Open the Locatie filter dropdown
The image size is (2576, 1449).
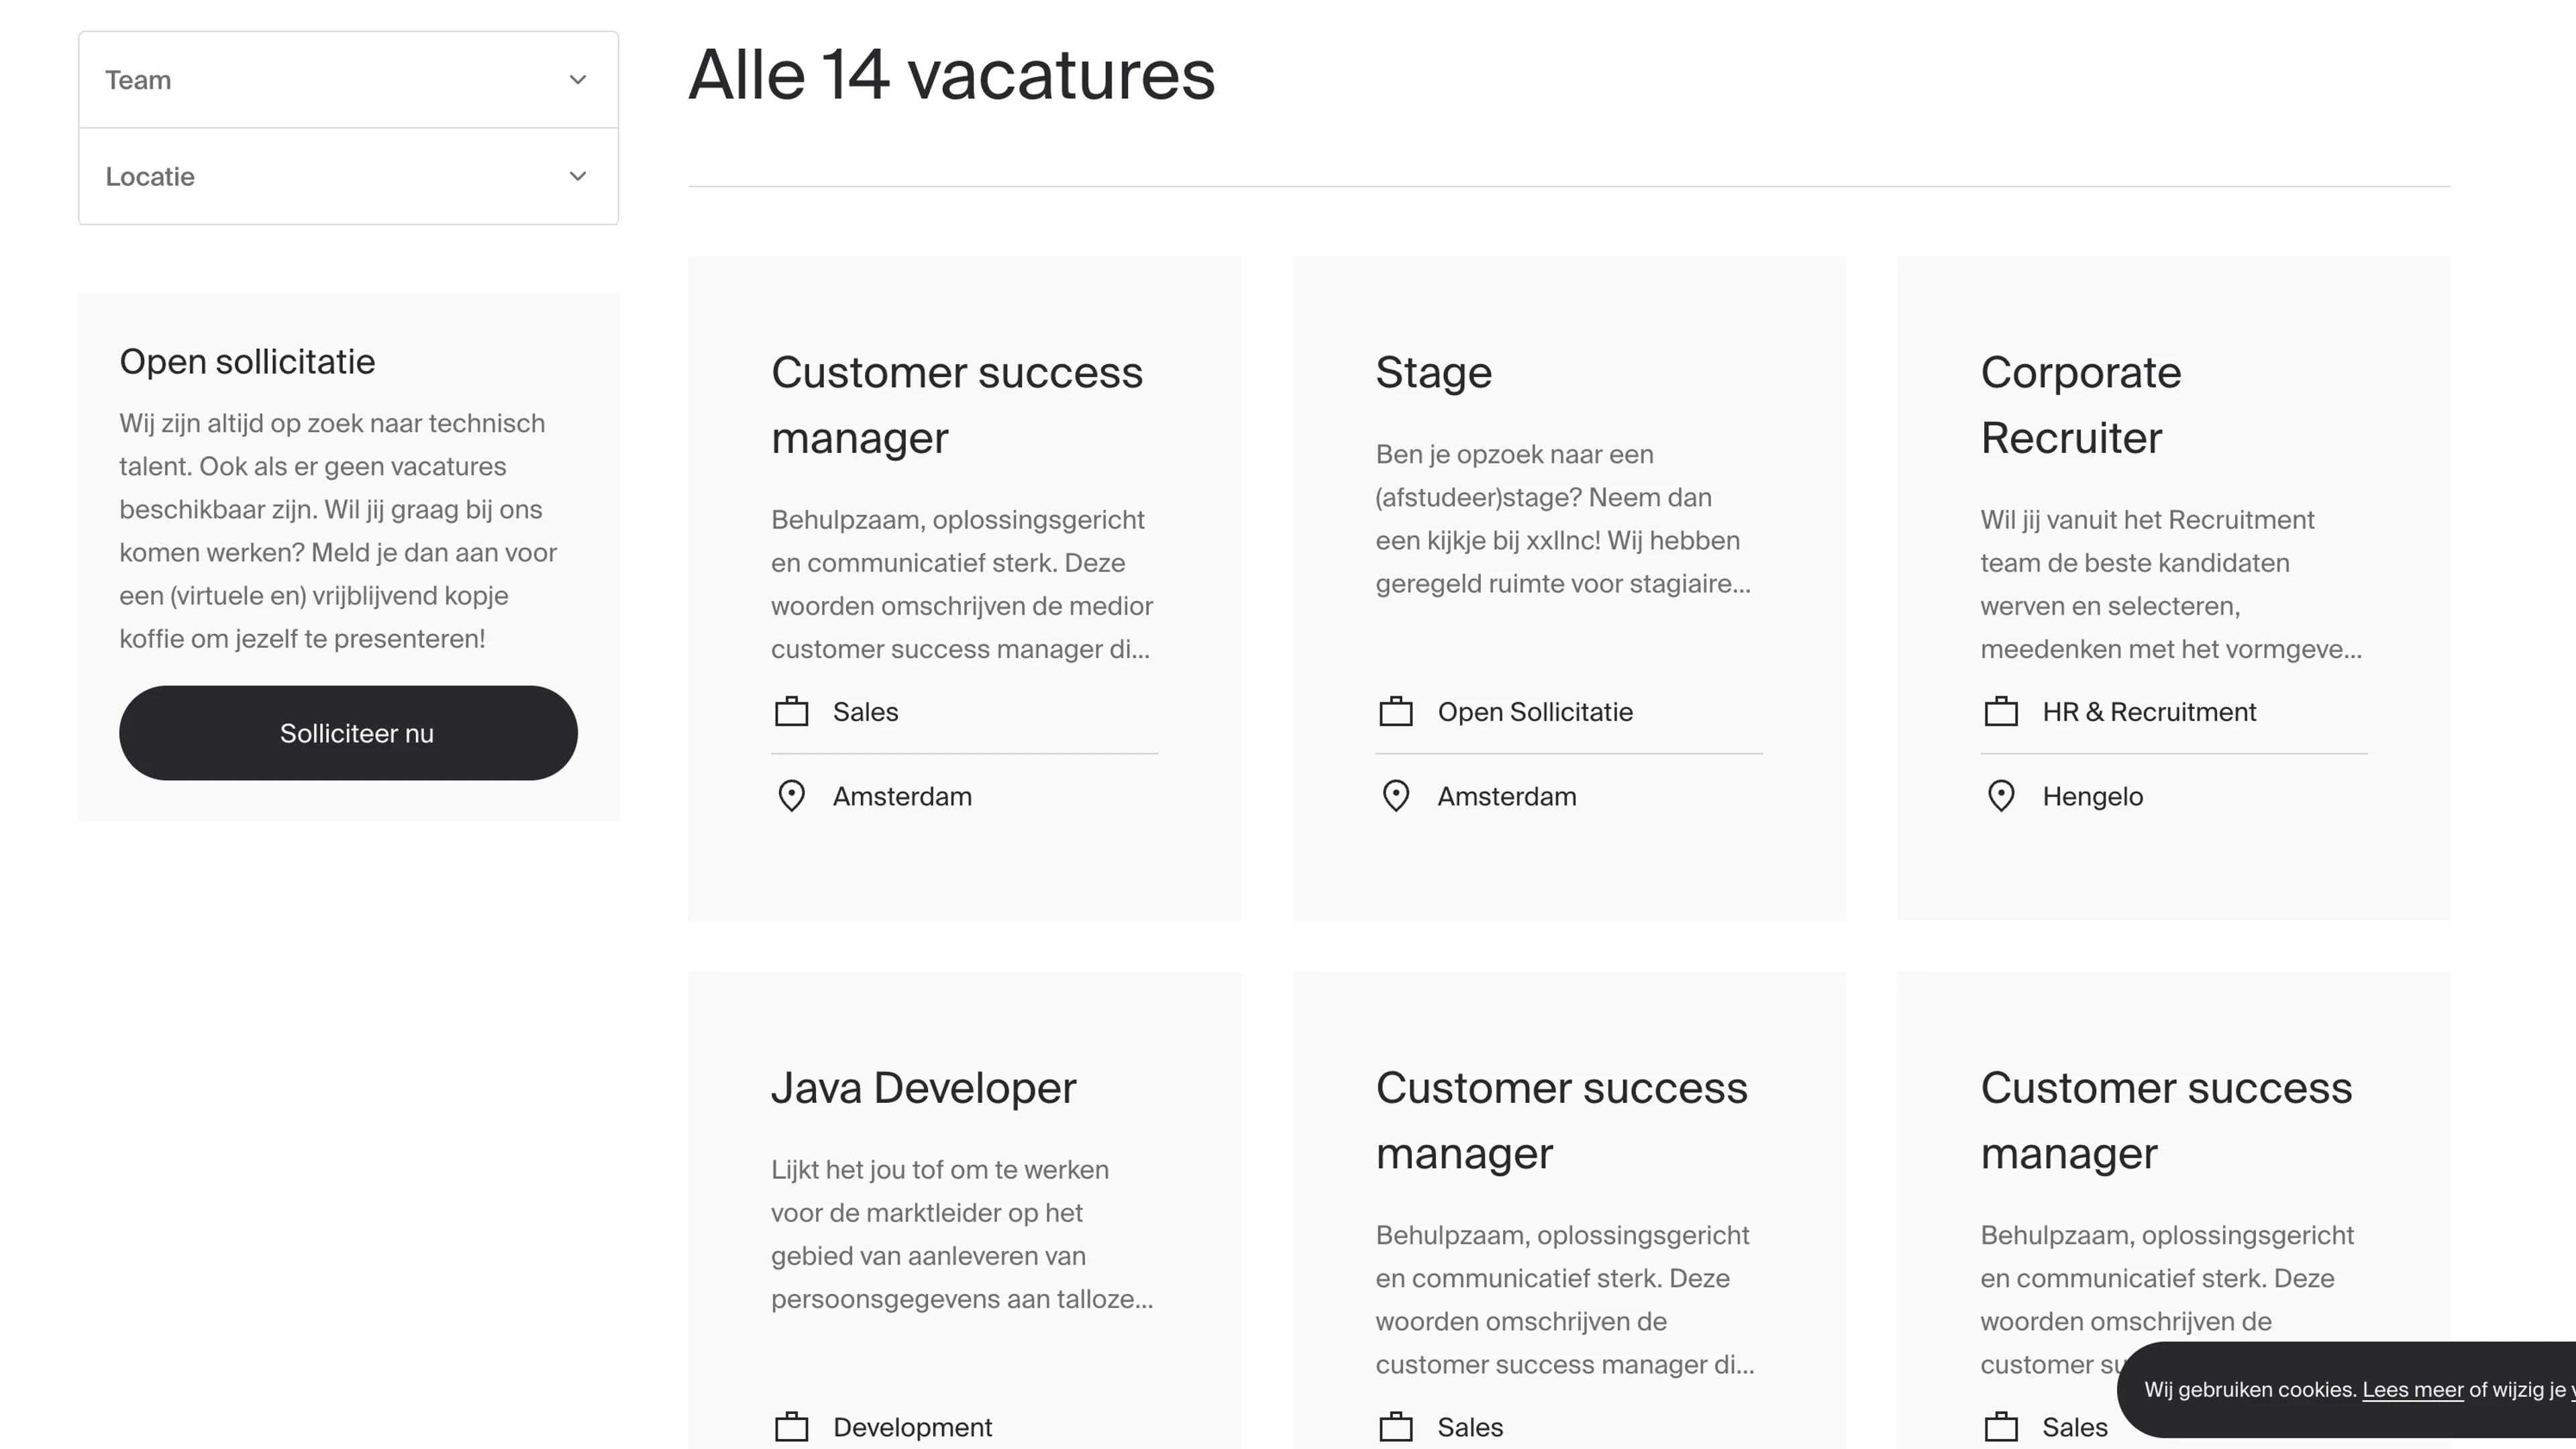tap(347, 176)
